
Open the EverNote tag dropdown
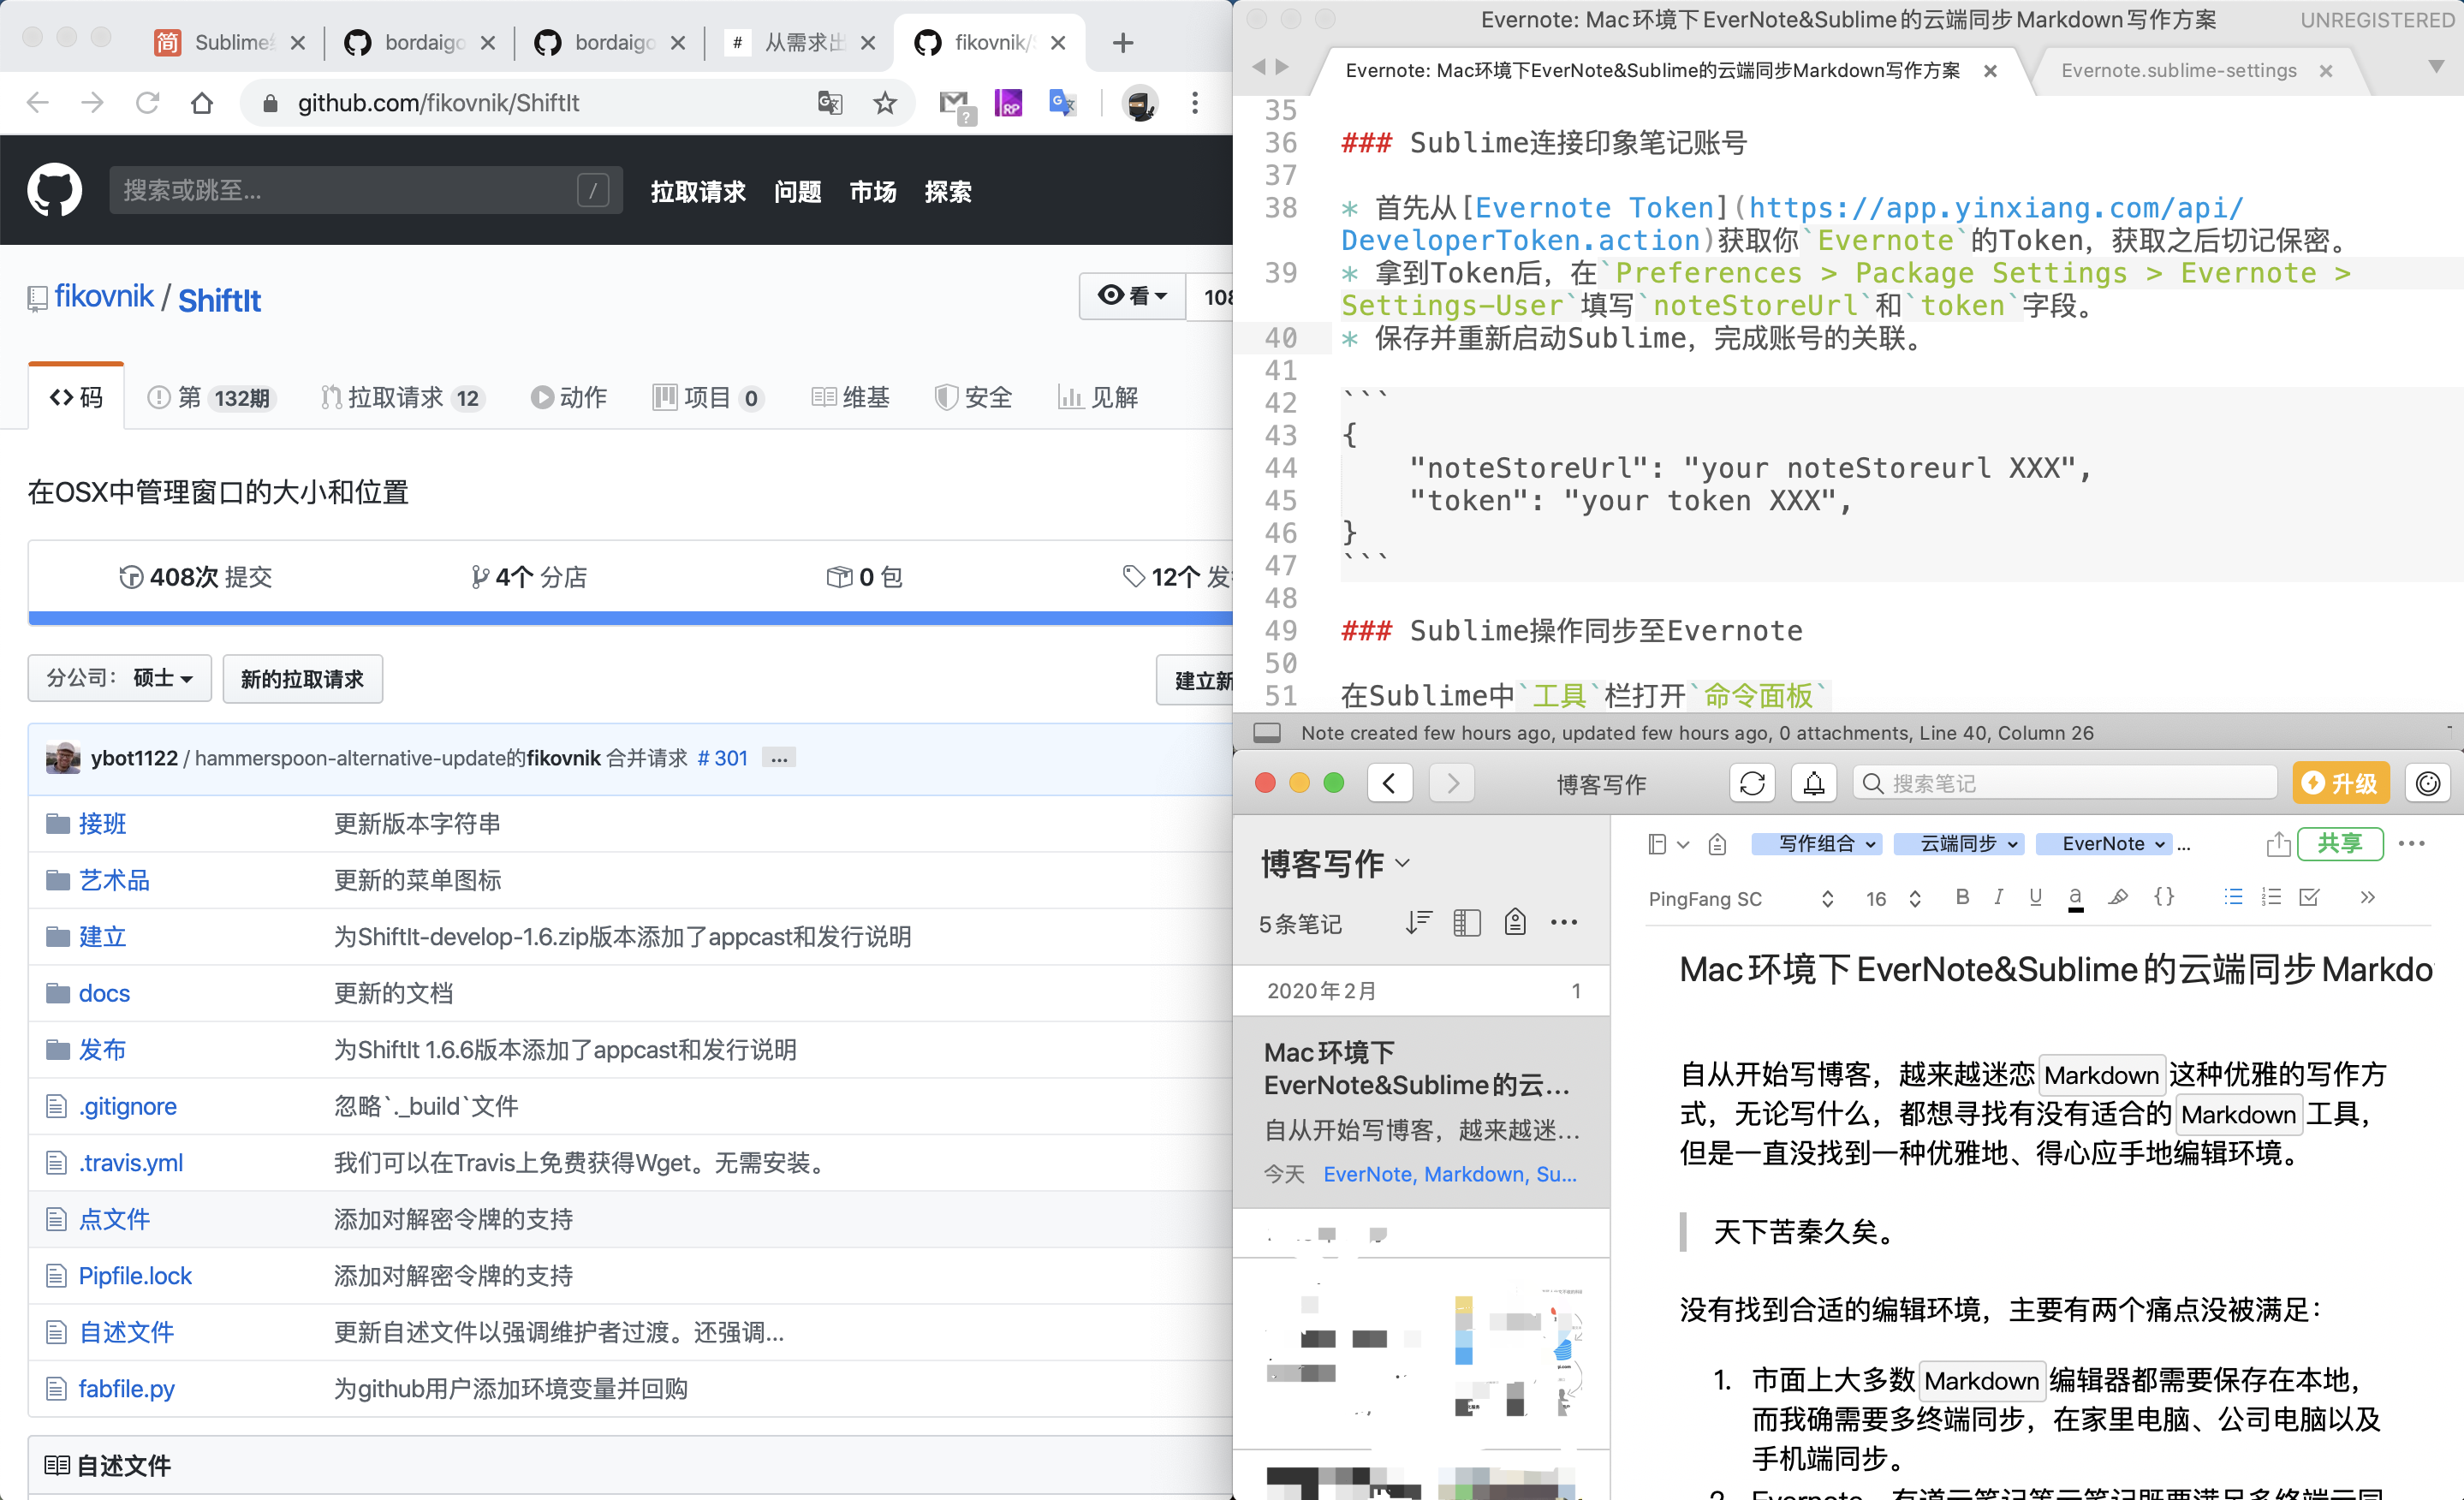coord(2103,844)
